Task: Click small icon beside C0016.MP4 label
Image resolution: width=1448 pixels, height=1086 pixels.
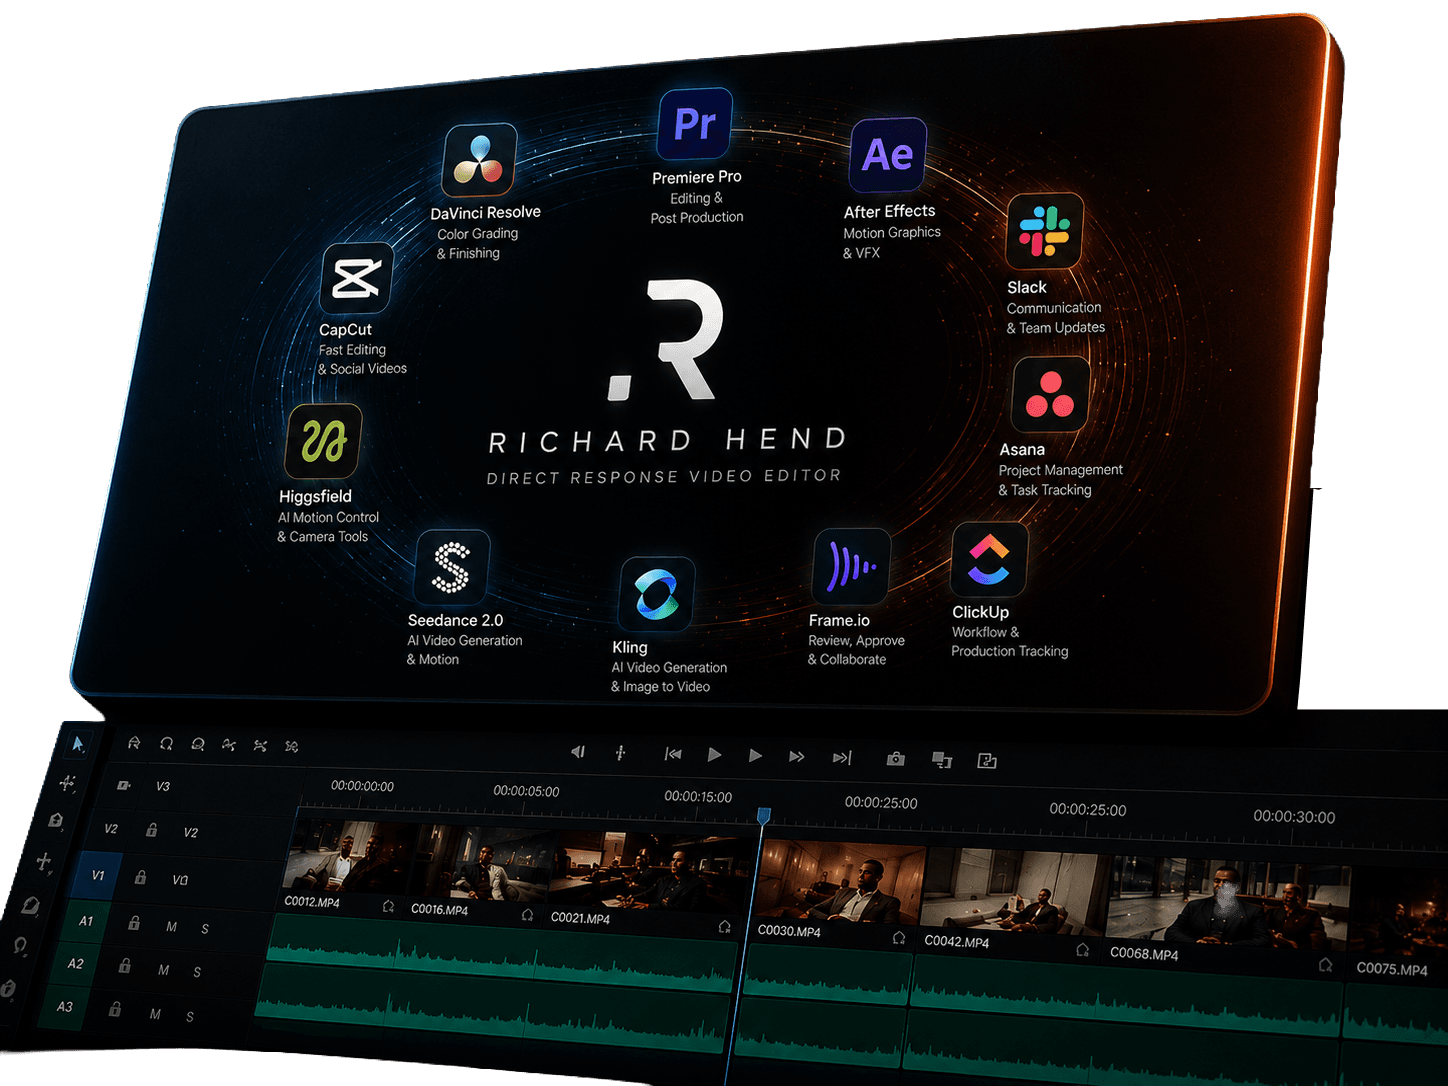Action: tap(527, 915)
